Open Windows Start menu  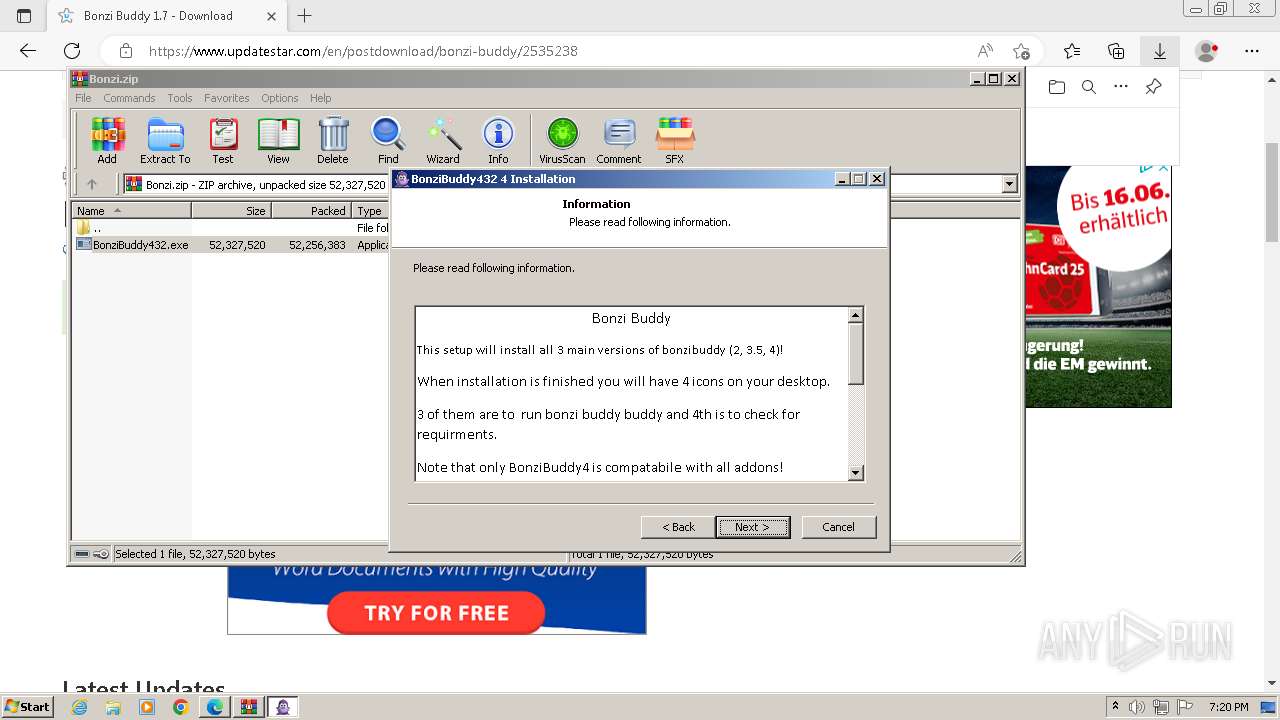pos(27,706)
